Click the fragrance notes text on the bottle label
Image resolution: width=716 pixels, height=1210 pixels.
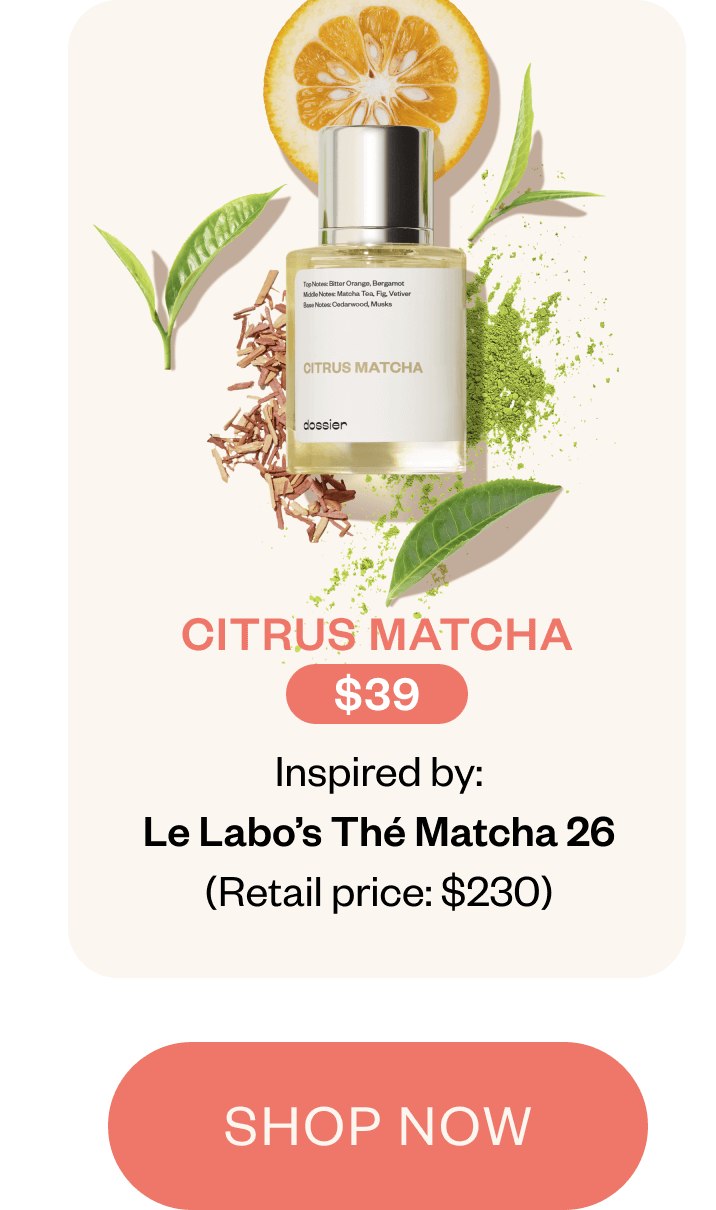click(354, 294)
